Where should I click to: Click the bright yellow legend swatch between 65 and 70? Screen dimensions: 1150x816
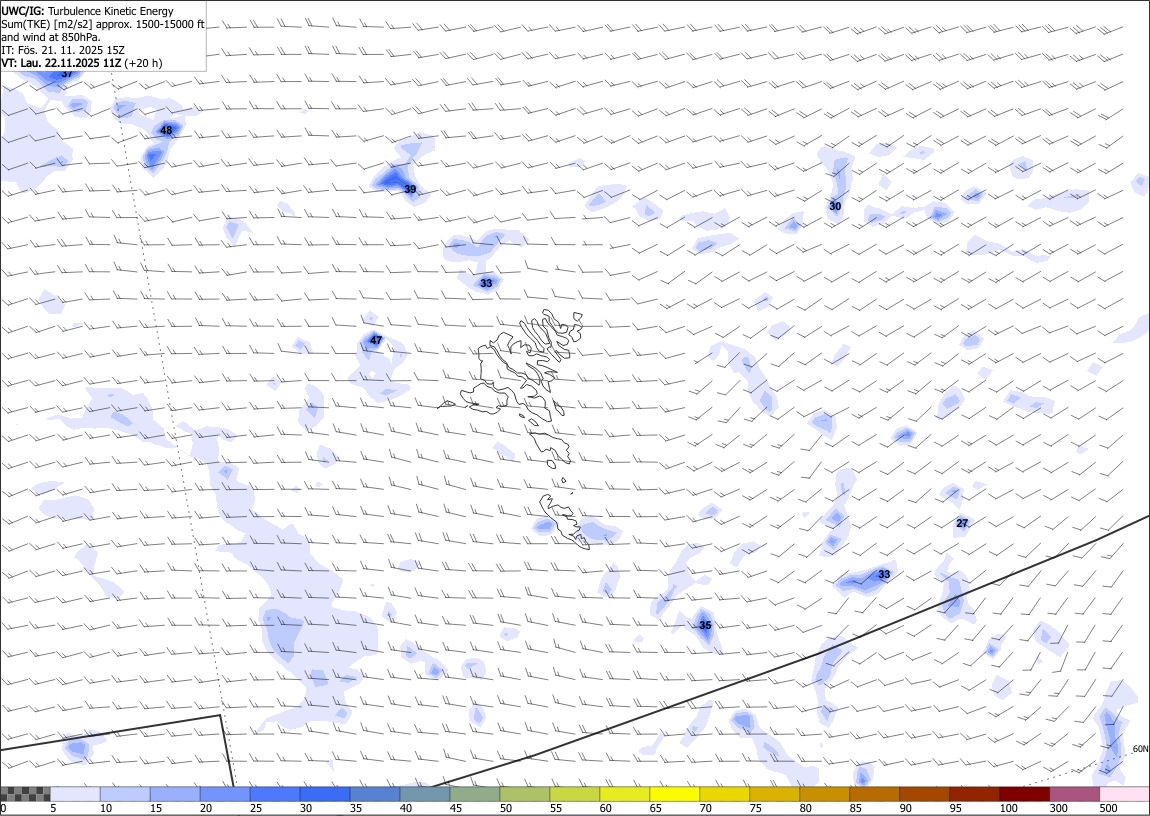tap(675, 793)
